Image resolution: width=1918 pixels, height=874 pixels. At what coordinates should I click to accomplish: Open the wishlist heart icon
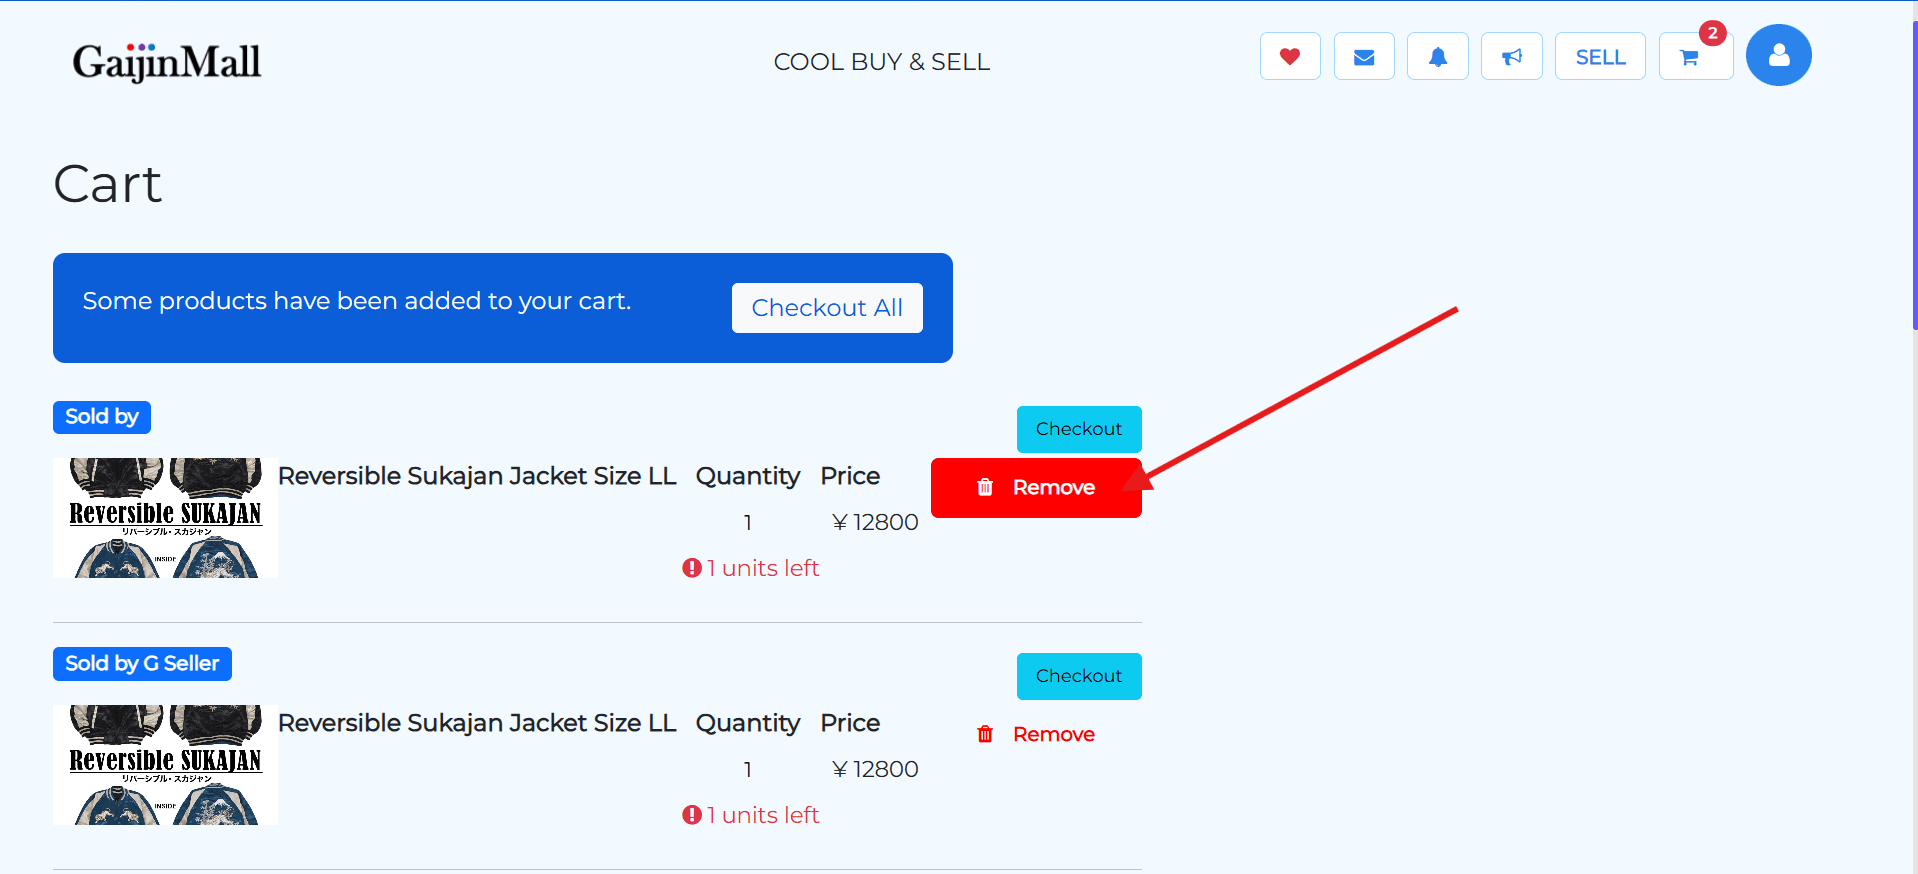tap(1289, 56)
